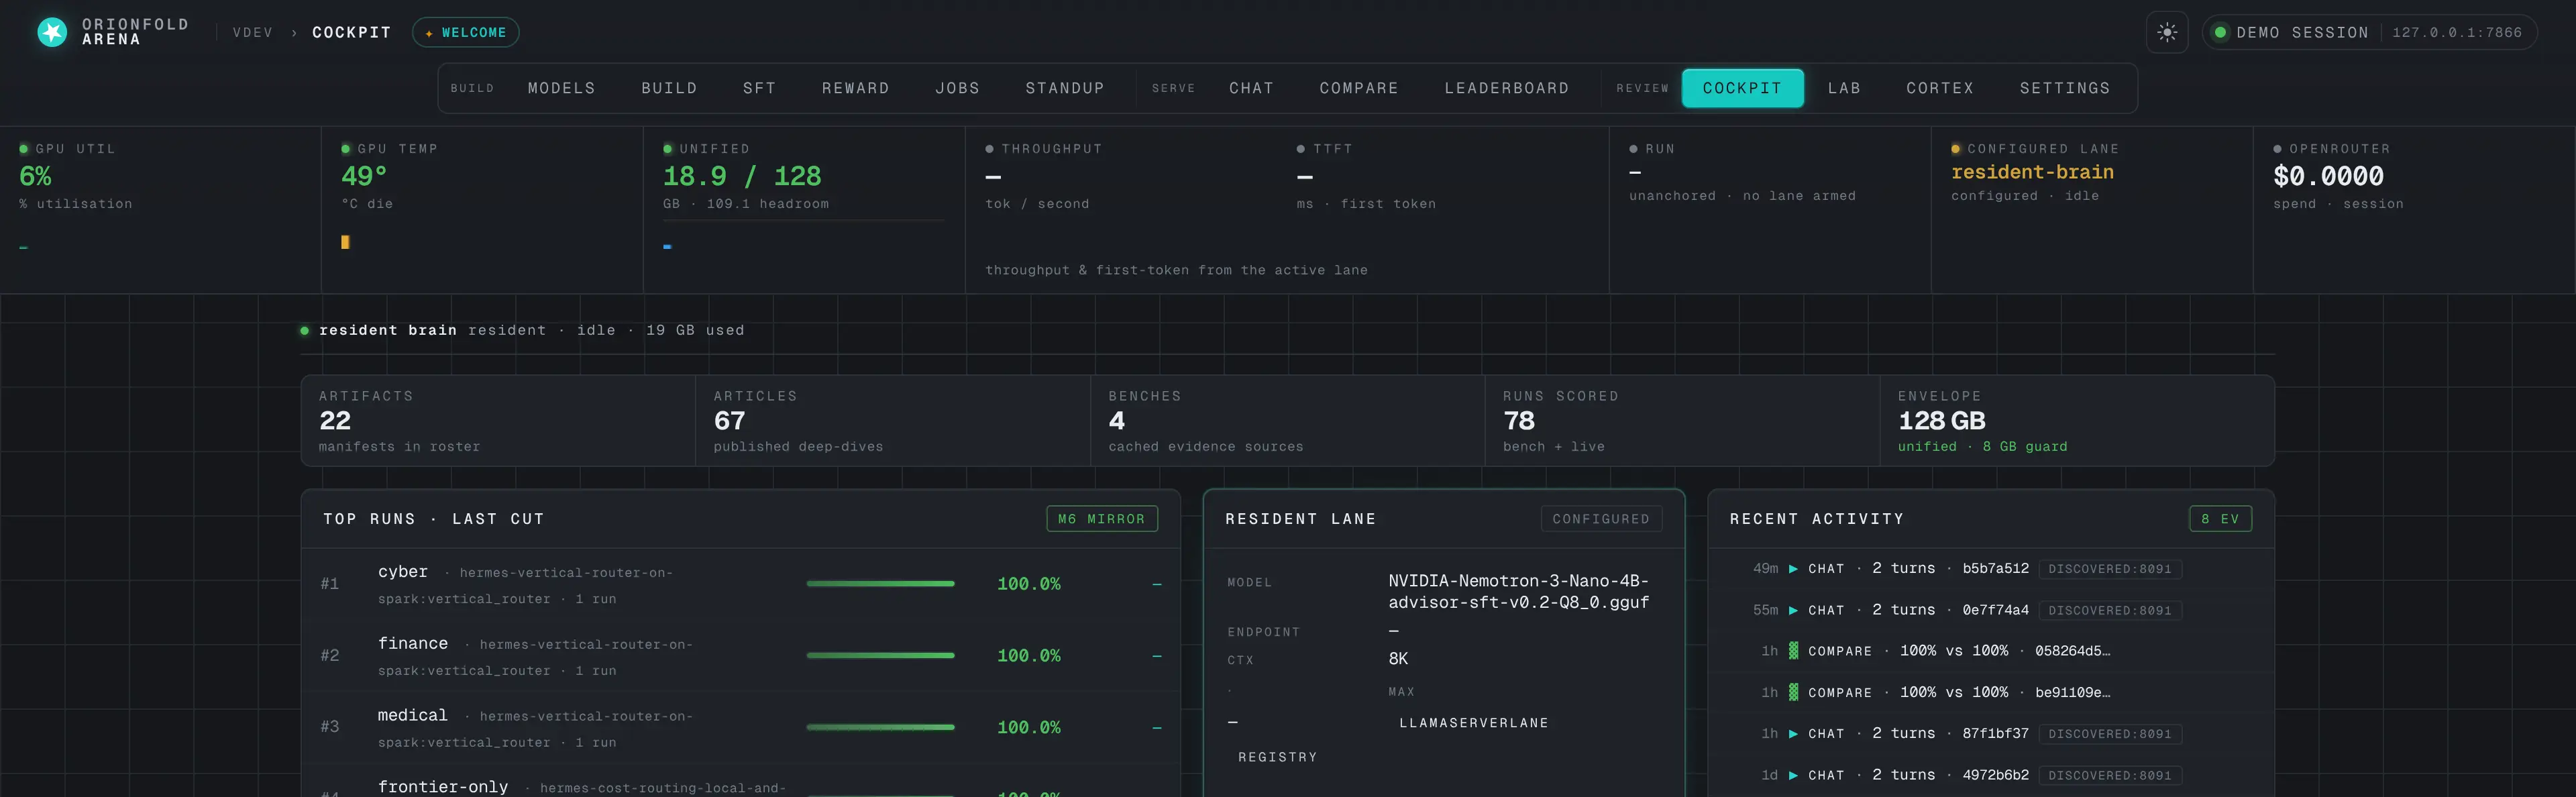This screenshot has width=2576, height=797.
Task: Click the finance run progress bar
Action: point(880,655)
